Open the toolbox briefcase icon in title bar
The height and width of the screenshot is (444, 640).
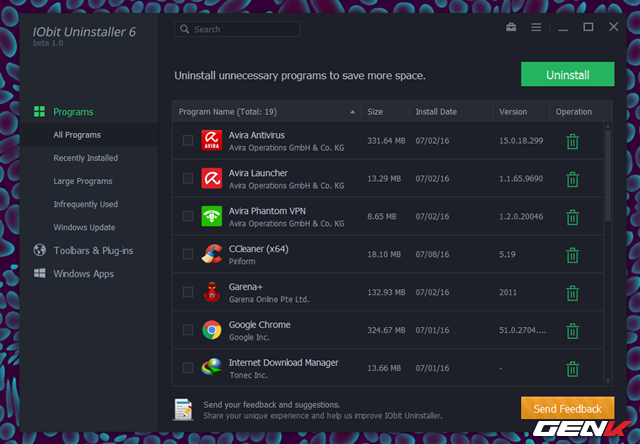pyautogui.click(x=511, y=27)
